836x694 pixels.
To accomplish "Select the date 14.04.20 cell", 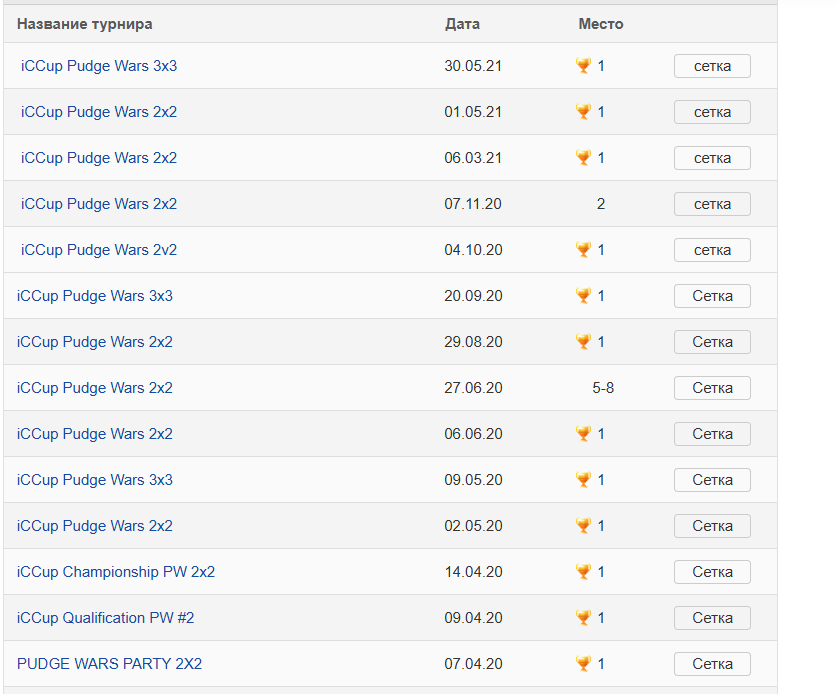I will (x=473, y=572).
